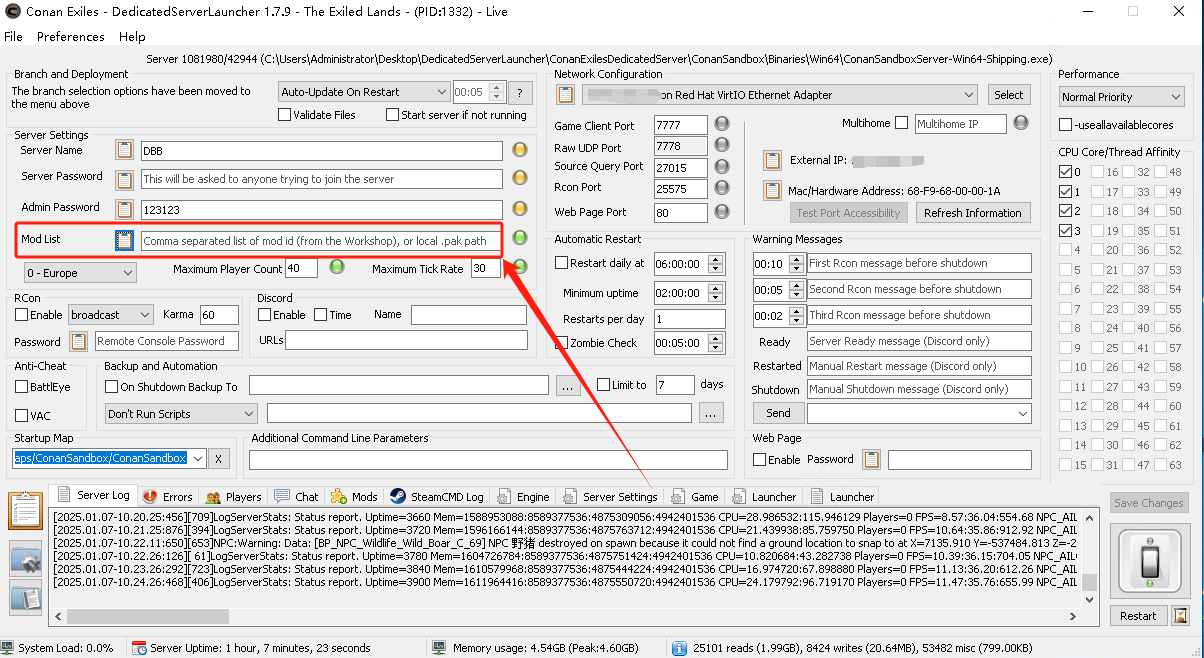Enable the VAC anti-cheat checkbox
Screen dimensions: 1204x658
click(22, 415)
